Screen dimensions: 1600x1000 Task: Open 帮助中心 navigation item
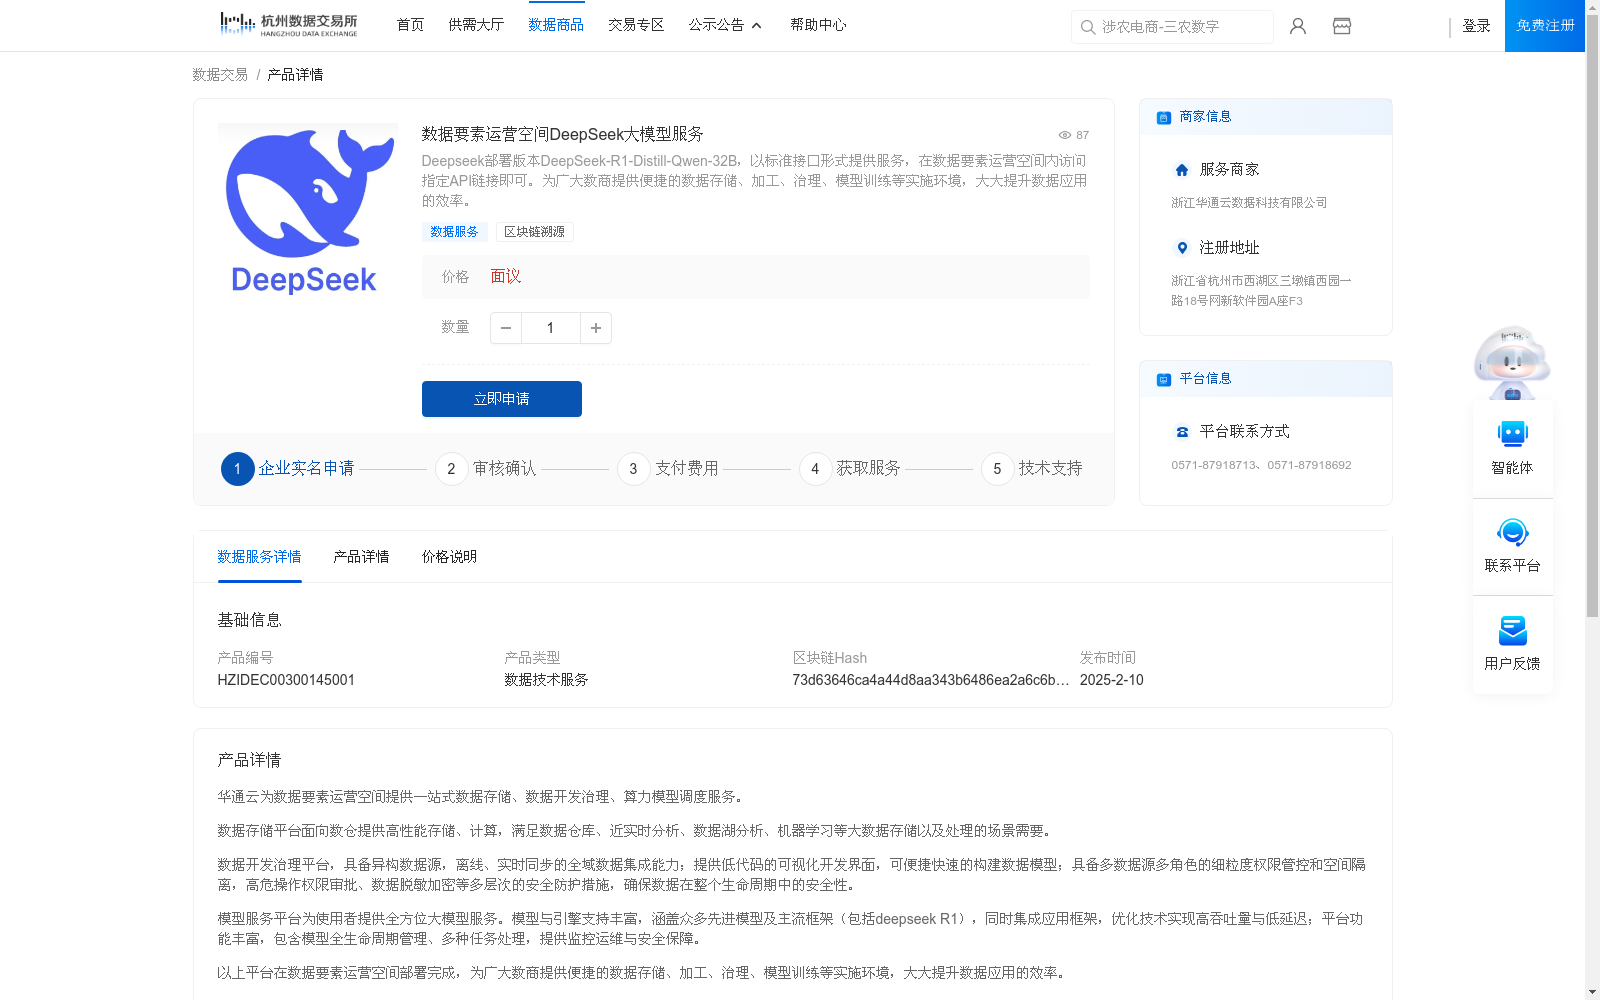click(x=818, y=25)
